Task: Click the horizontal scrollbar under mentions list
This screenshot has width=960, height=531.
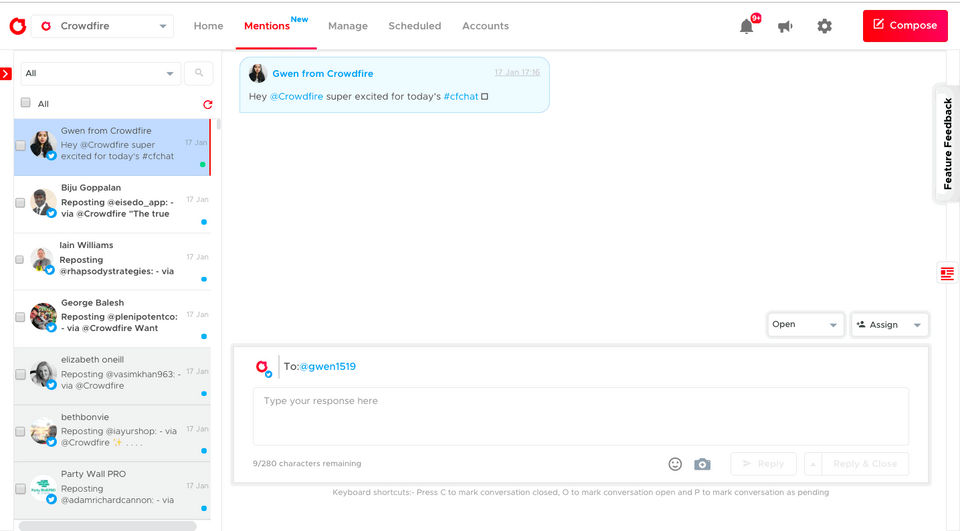Action: [x=108, y=526]
